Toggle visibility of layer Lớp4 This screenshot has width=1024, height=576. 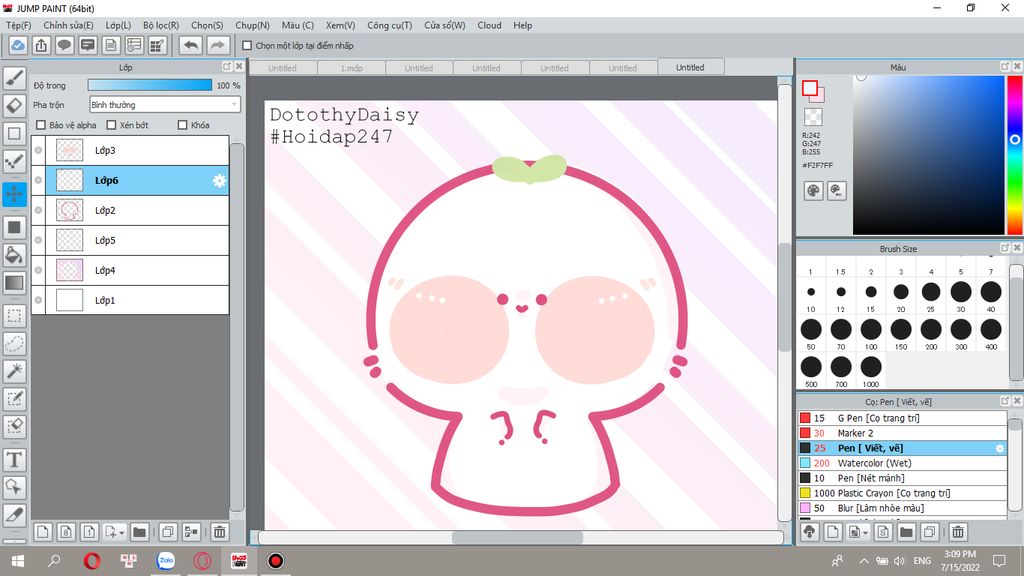(39, 270)
